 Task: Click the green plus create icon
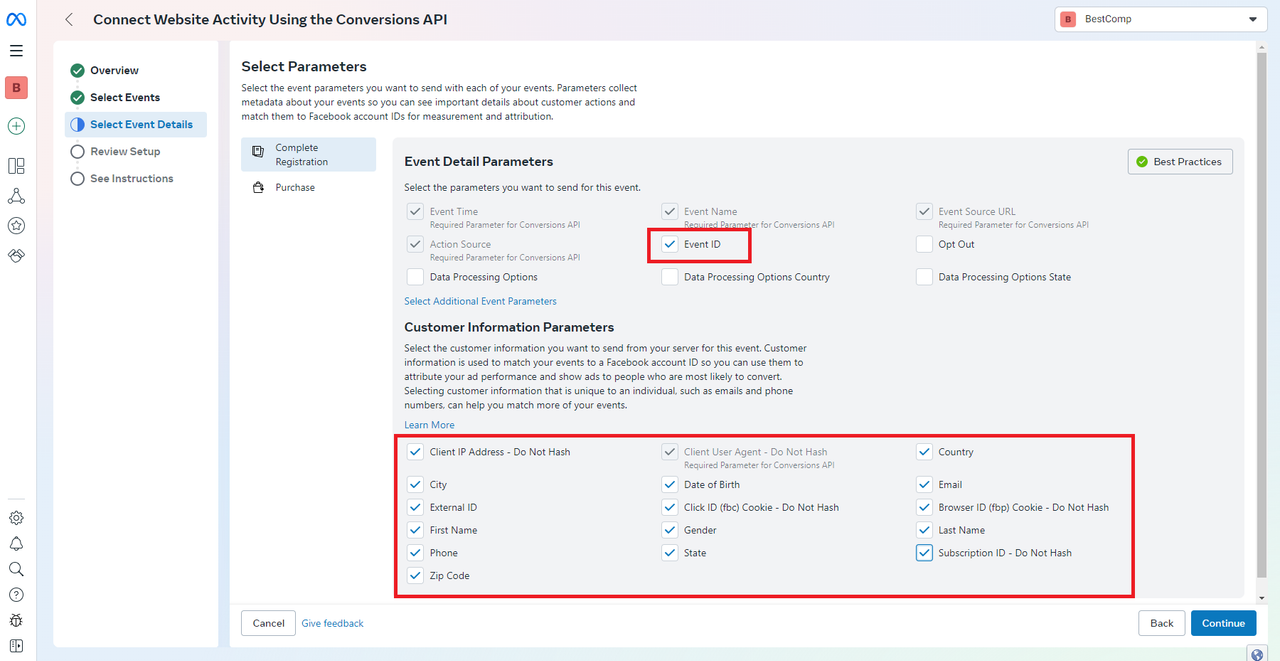16,126
